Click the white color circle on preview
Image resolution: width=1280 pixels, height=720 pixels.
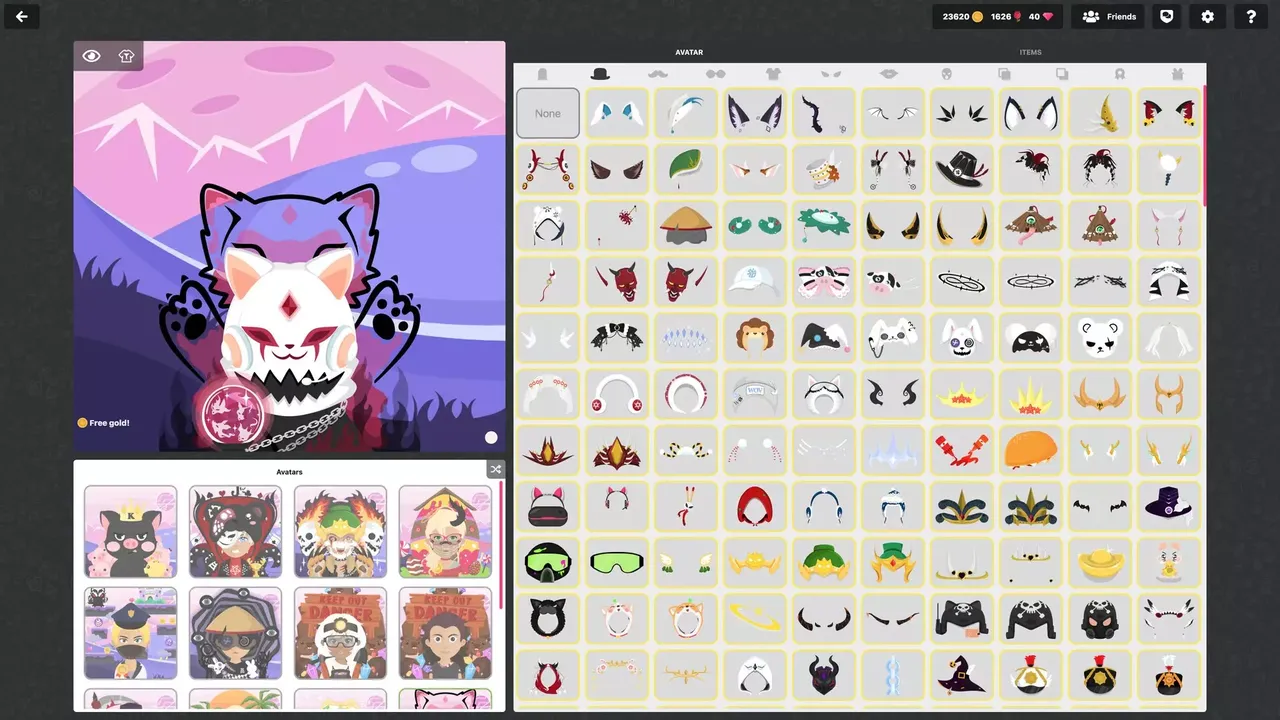[491, 437]
